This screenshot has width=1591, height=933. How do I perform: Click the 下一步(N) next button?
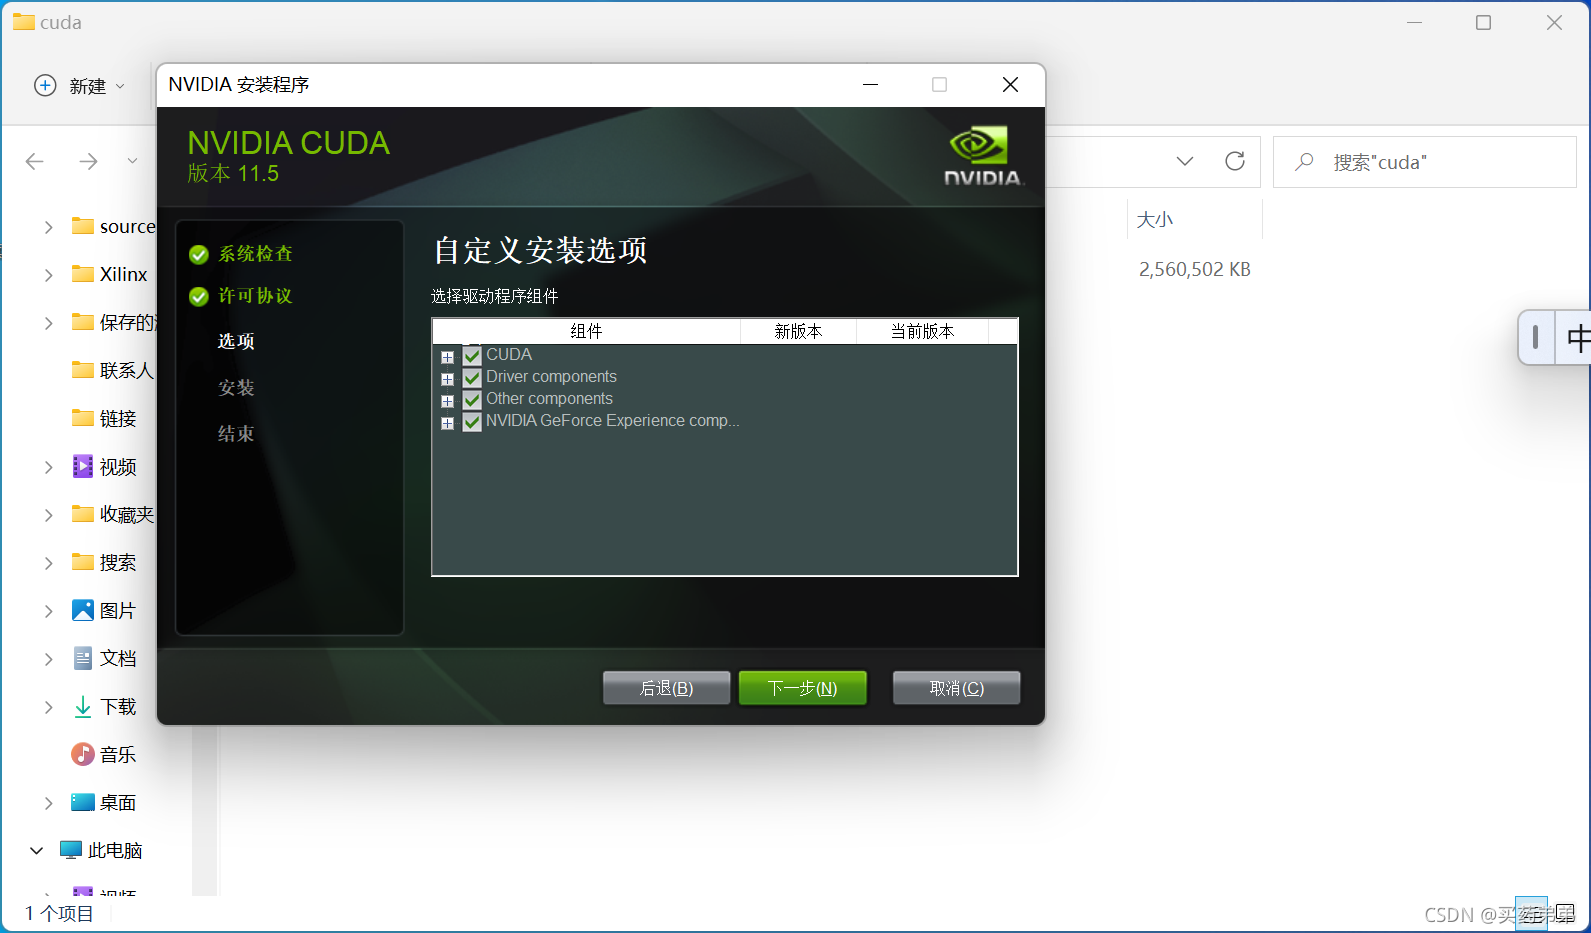[x=802, y=688]
